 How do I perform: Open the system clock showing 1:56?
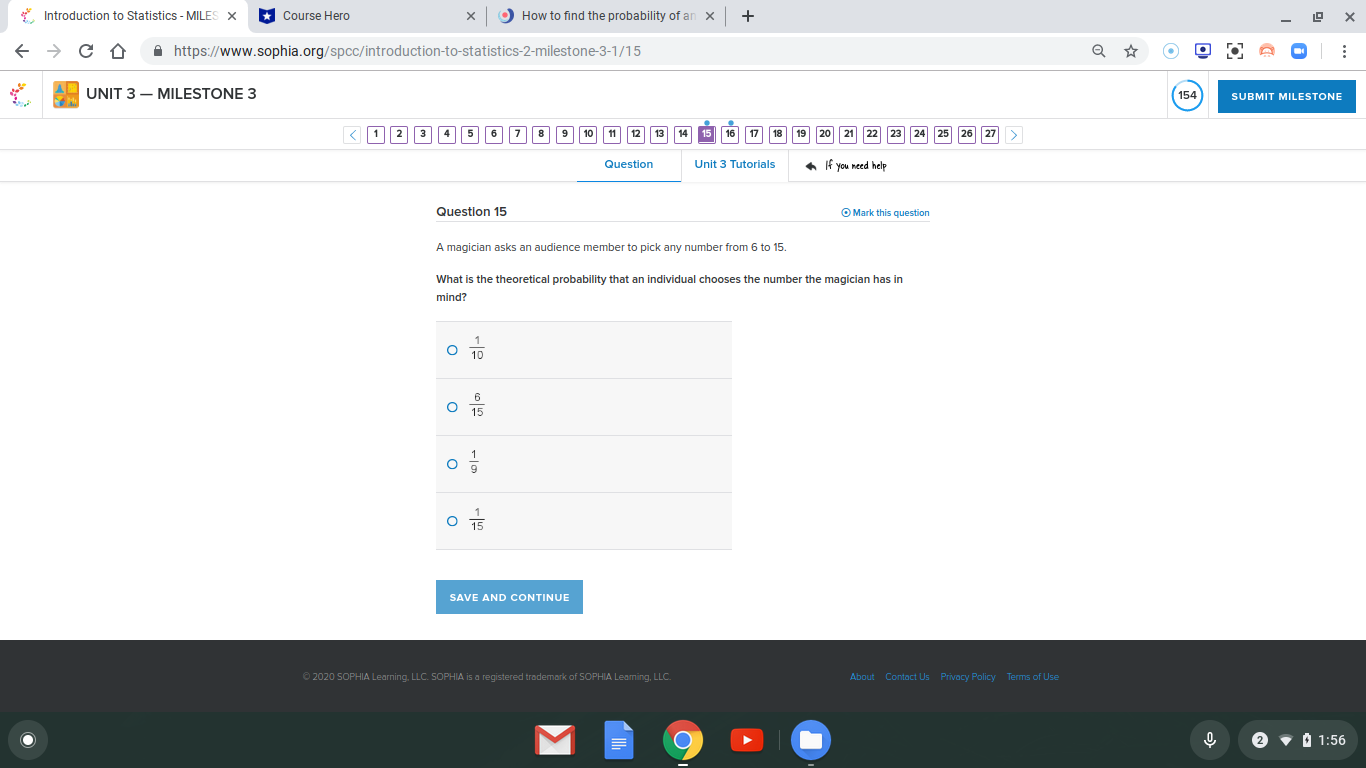pyautogui.click(x=1332, y=740)
